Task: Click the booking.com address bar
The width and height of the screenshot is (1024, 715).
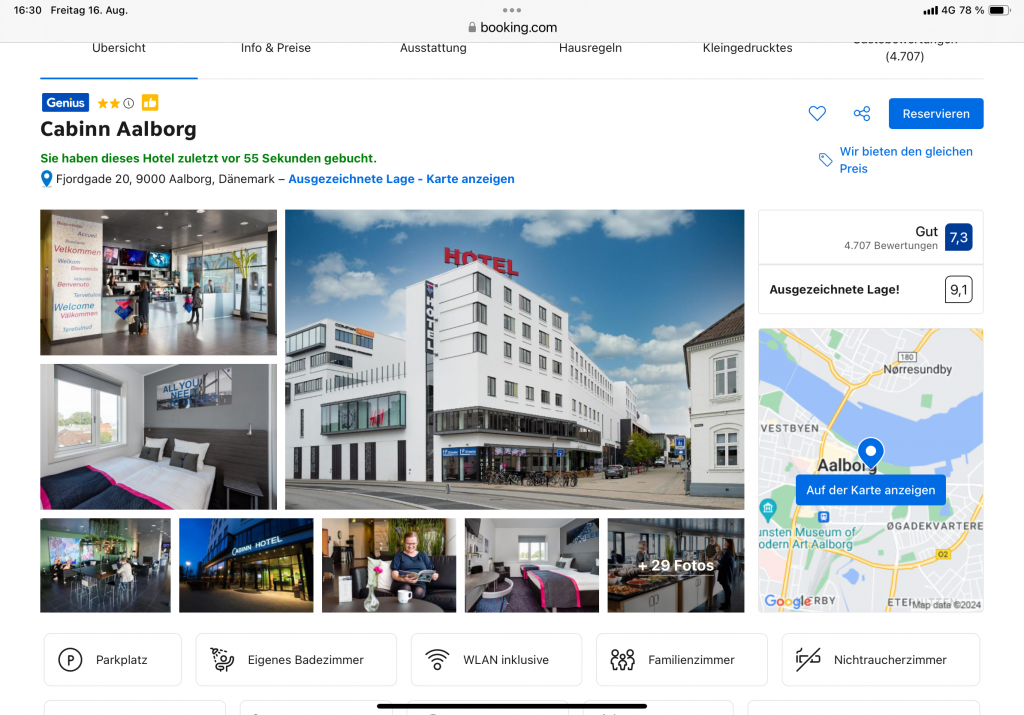Action: click(513, 27)
